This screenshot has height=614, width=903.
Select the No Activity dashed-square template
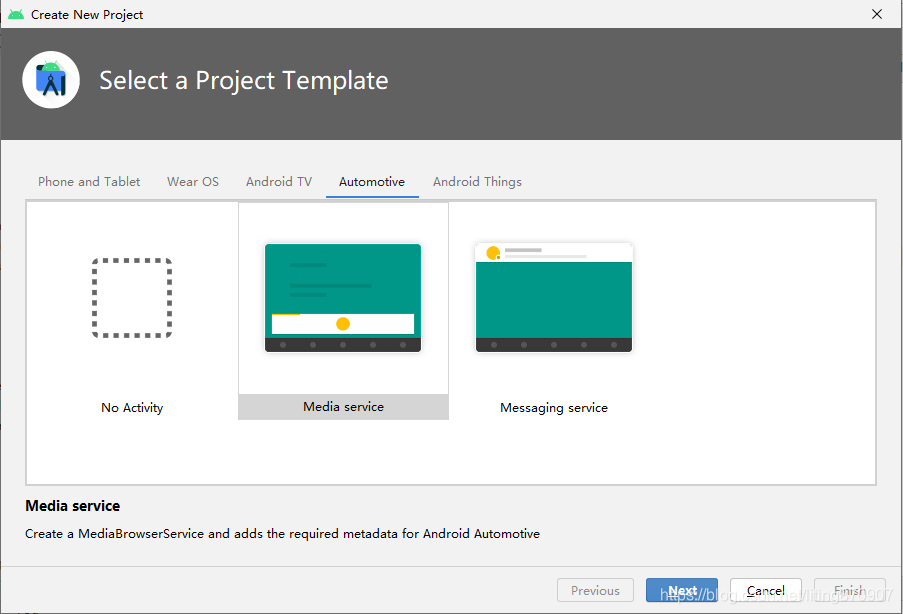coord(132,298)
